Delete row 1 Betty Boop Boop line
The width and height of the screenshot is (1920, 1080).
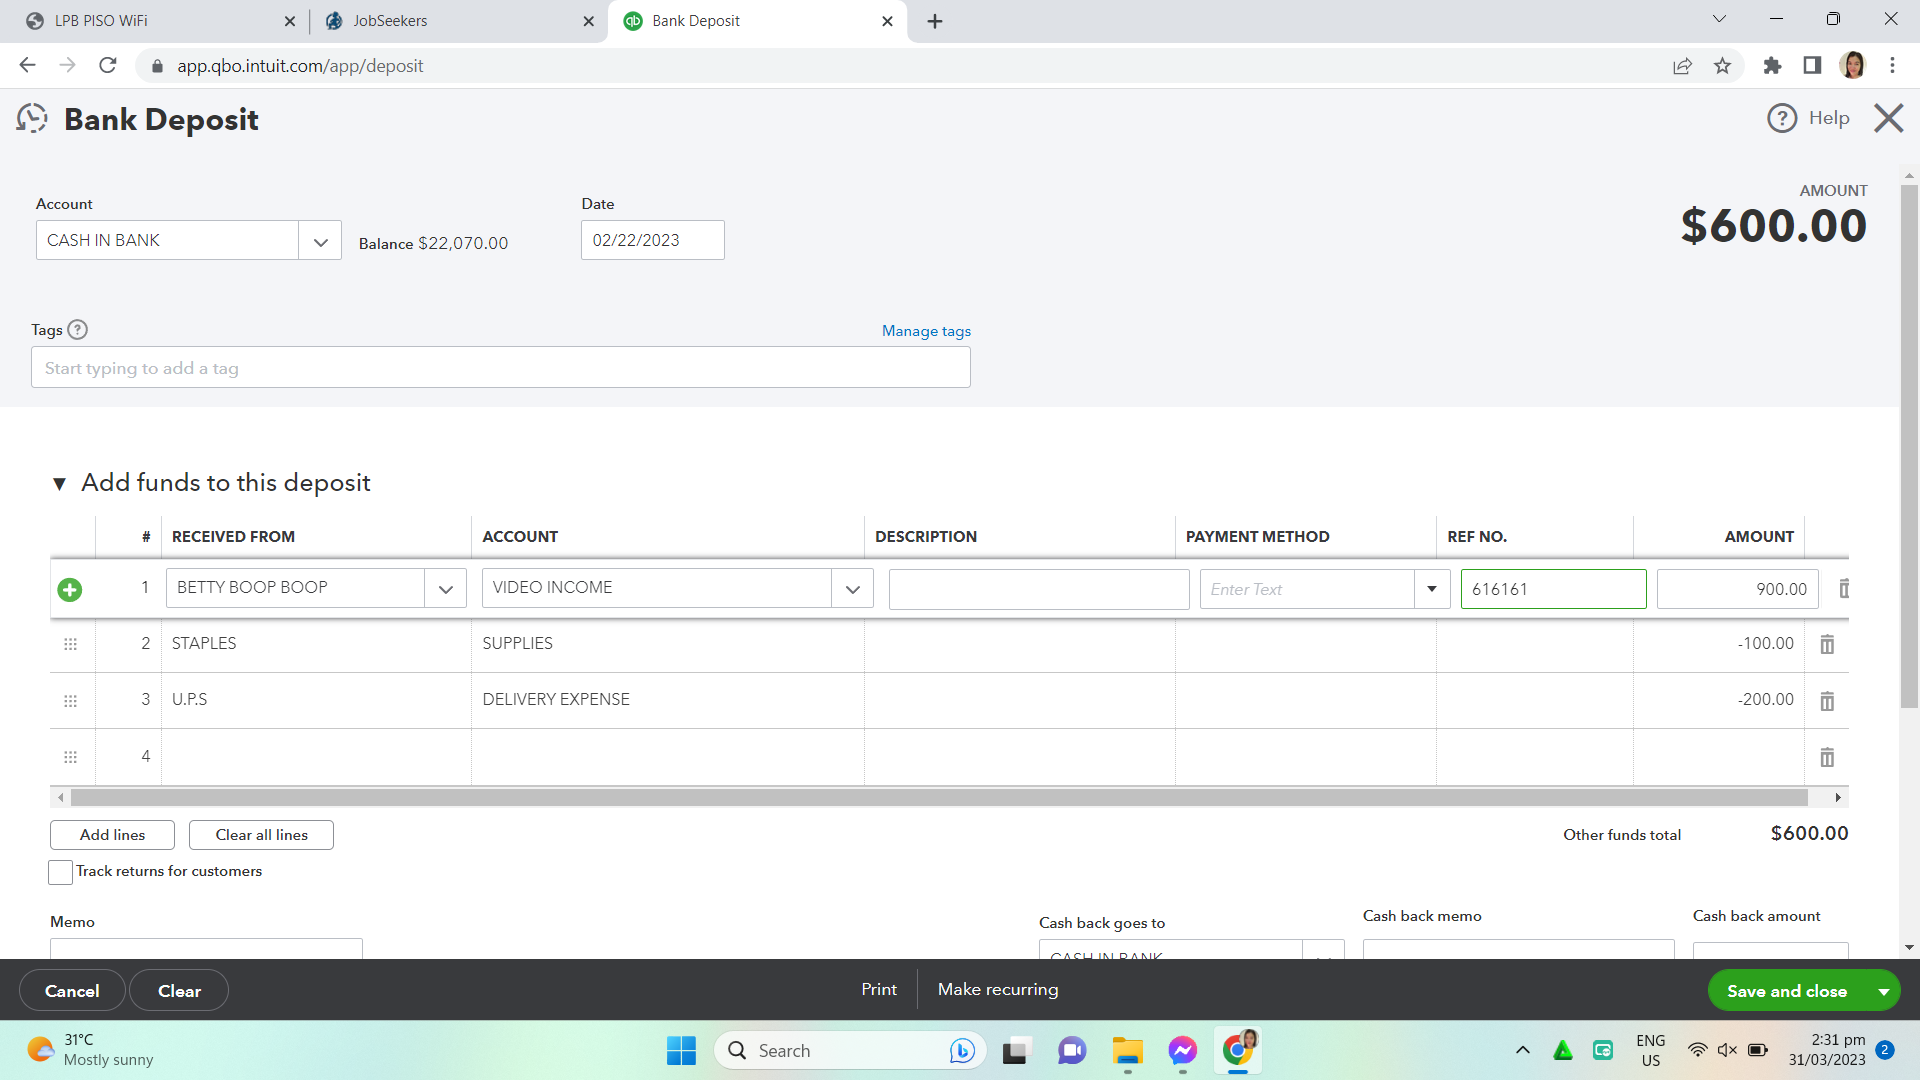click(x=1843, y=589)
